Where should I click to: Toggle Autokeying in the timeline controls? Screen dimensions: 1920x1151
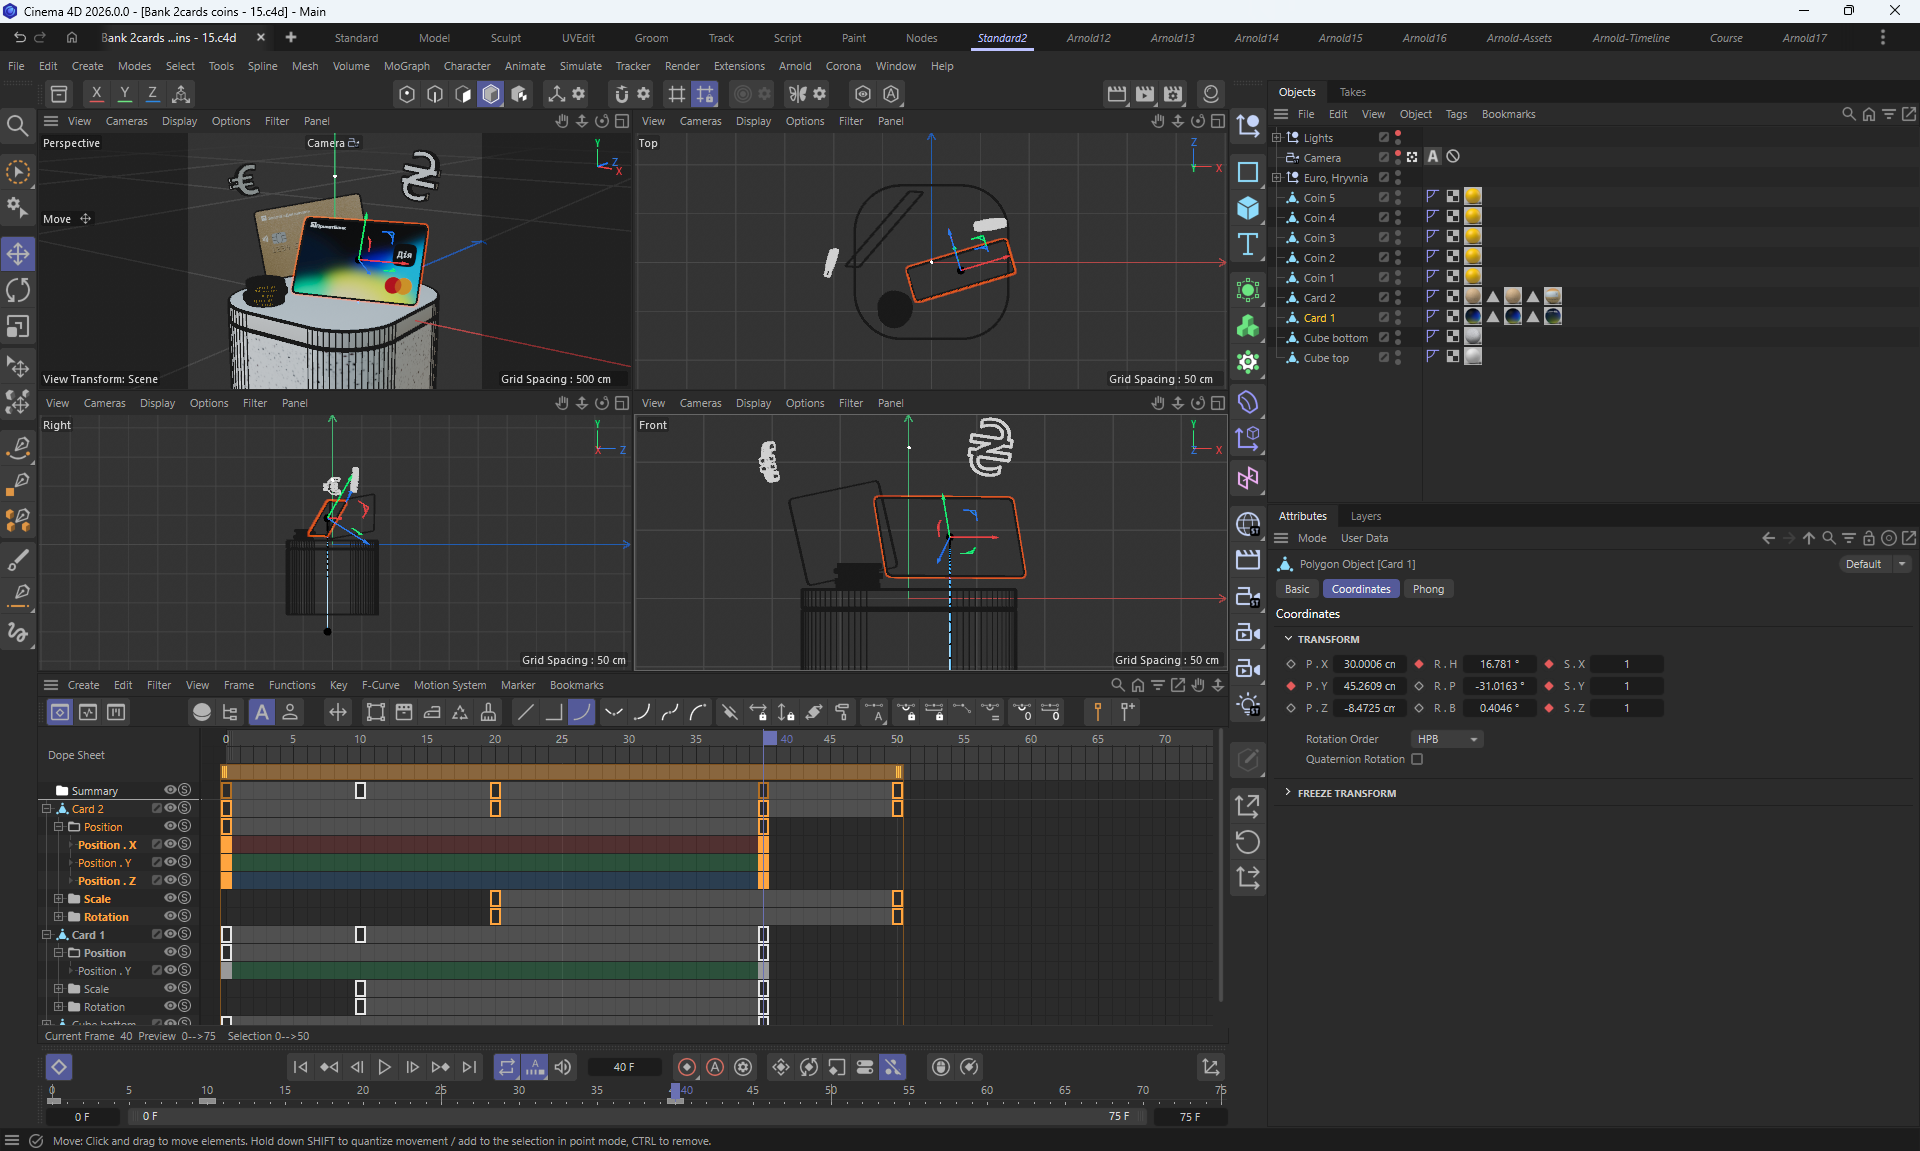715,1067
